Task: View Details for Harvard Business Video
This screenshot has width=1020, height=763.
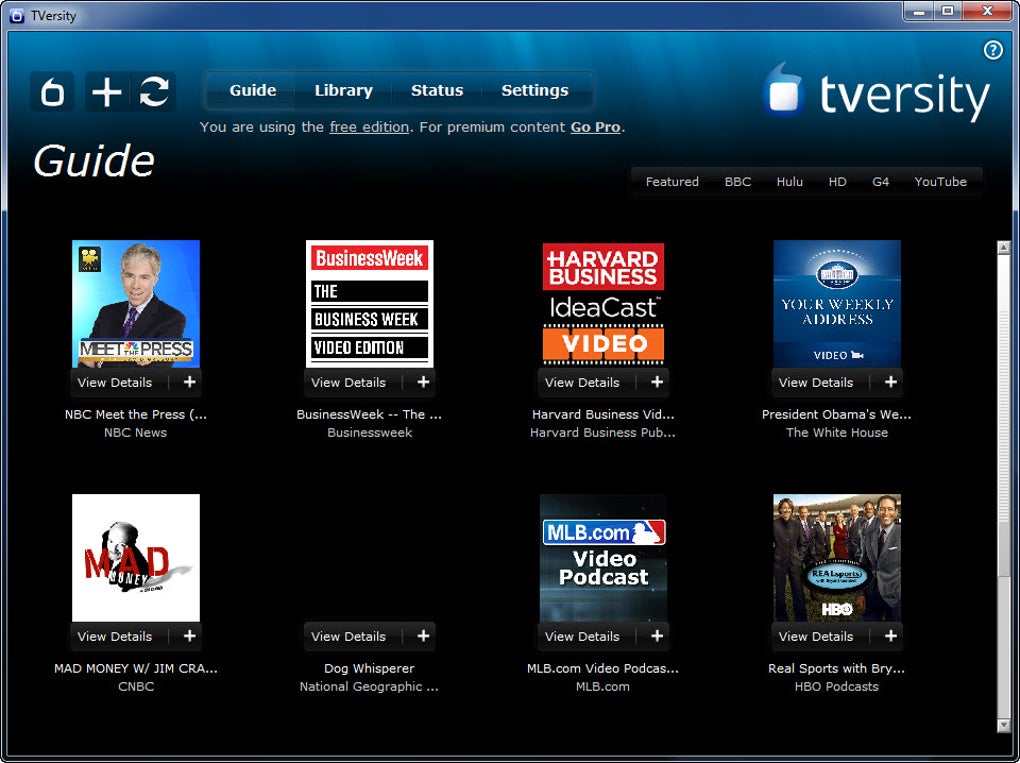Action: point(582,382)
